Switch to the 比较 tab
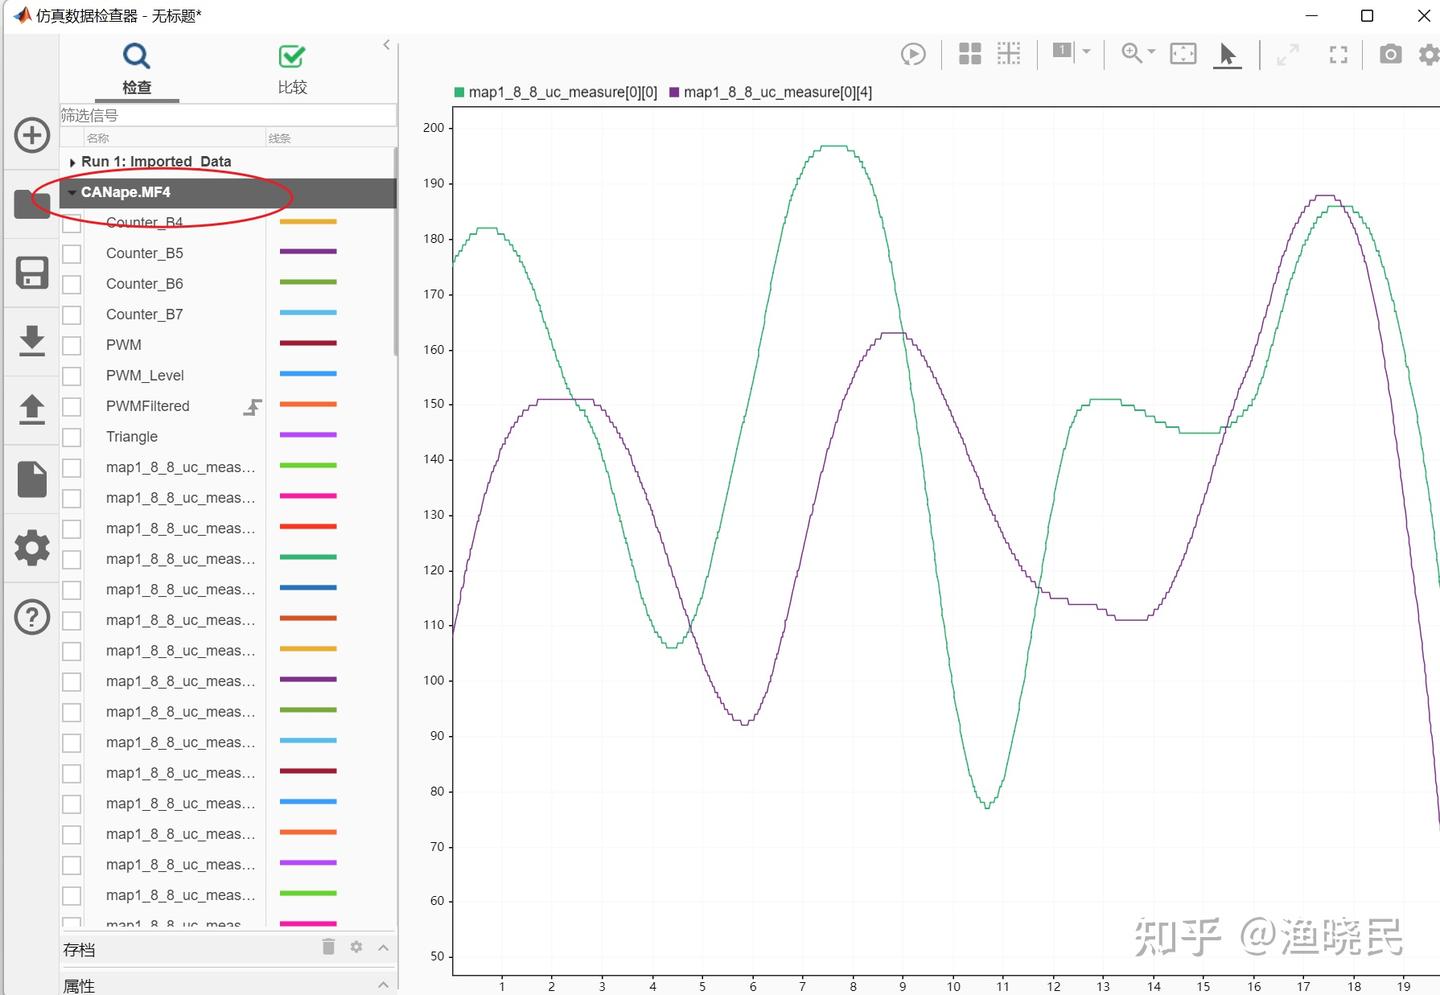Viewport: 1440px width, 995px height. (291, 69)
